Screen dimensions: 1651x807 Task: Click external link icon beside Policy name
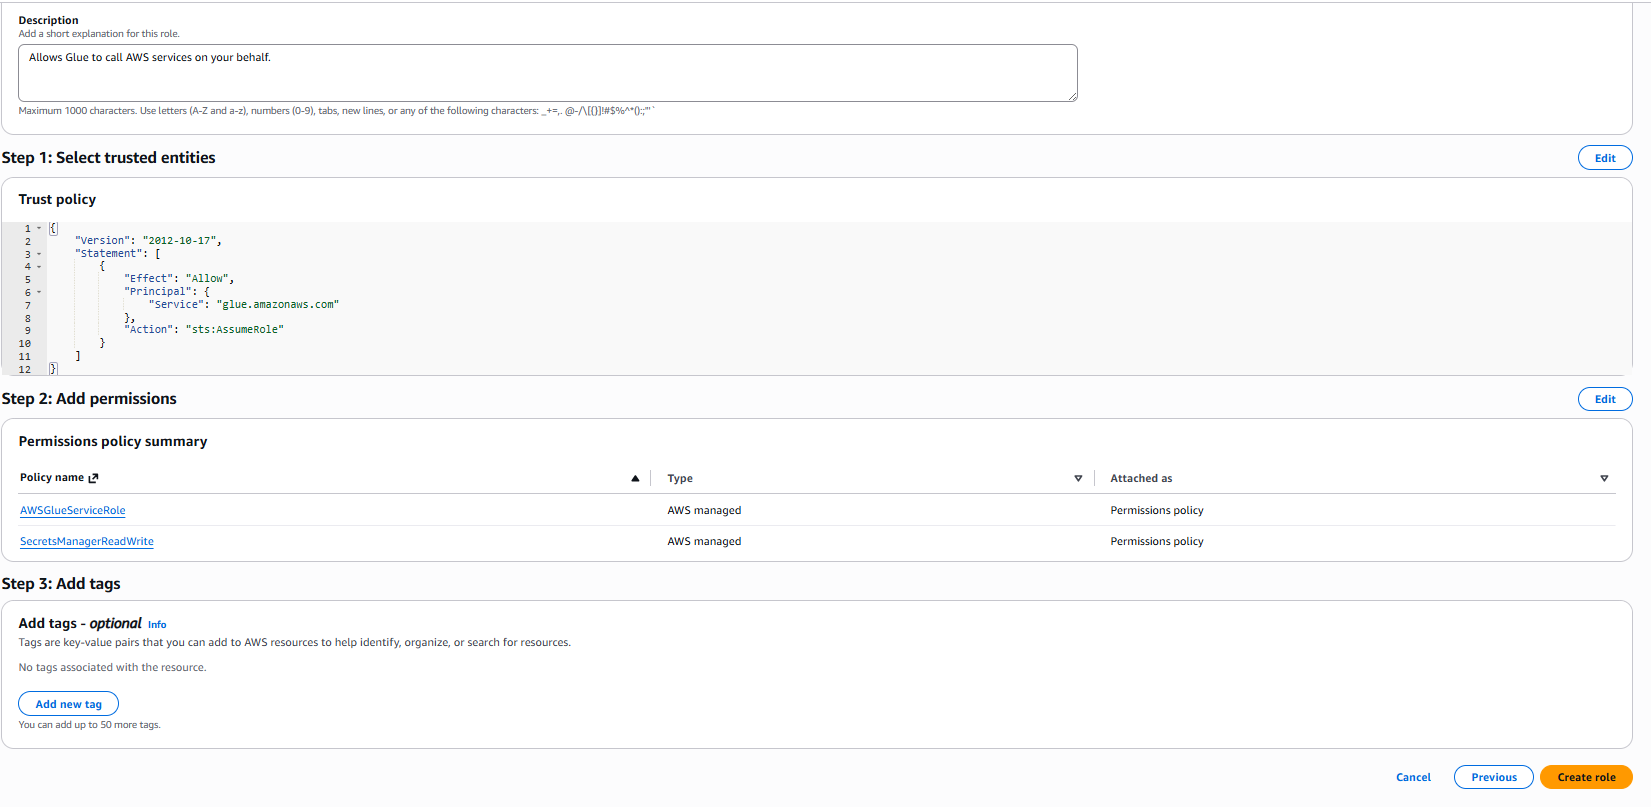tap(94, 478)
